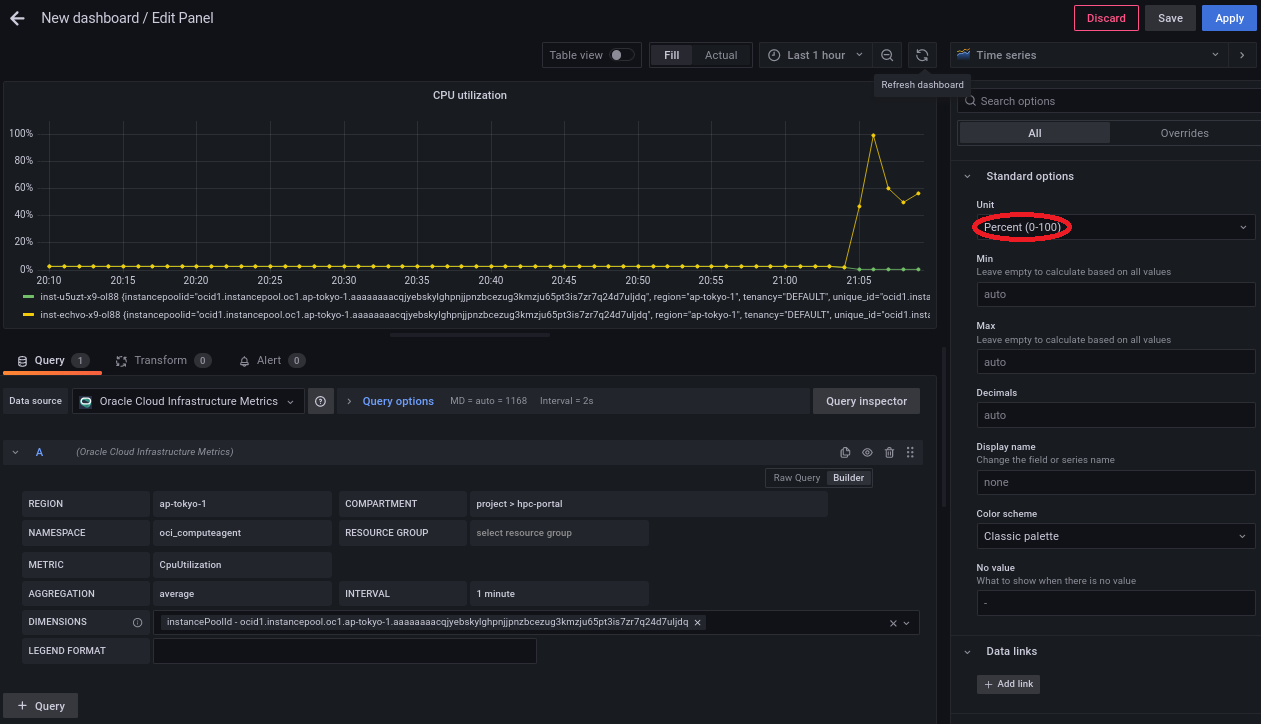Open the Query inspector
This screenshot has height=724, width=1261.
[866, 401]
